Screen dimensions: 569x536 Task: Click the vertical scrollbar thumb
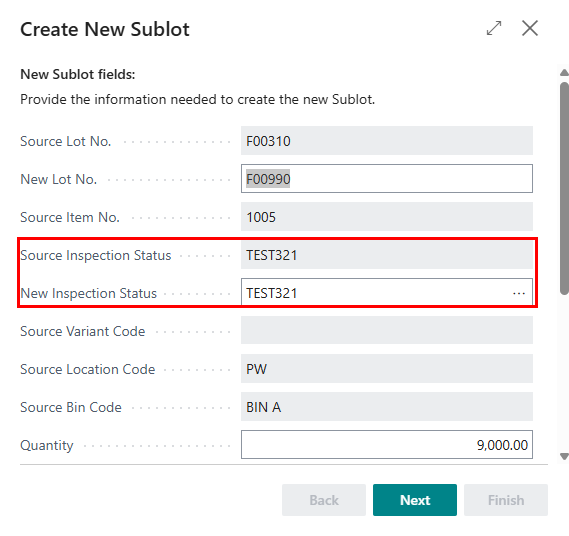tap(564, 188)
